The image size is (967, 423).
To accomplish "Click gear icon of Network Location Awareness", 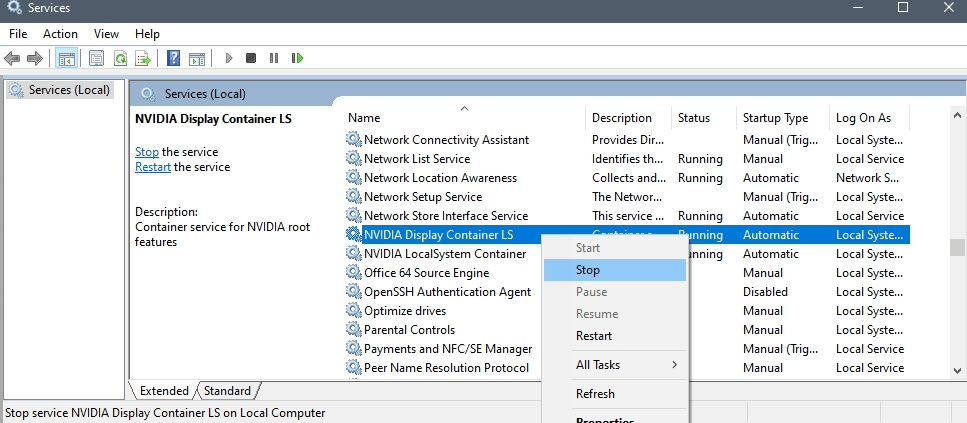I will pyautogui.click(x=353, y=178).
